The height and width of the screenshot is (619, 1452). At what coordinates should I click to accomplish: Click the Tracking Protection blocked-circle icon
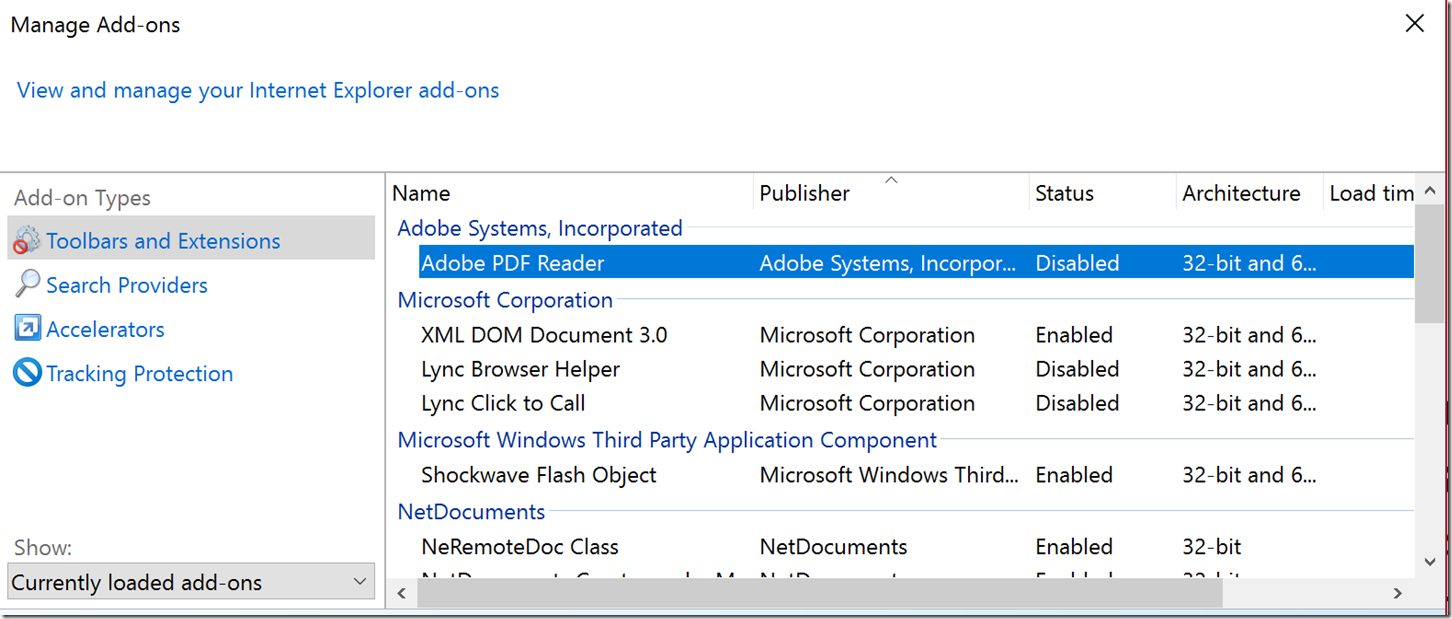point(27,373)
